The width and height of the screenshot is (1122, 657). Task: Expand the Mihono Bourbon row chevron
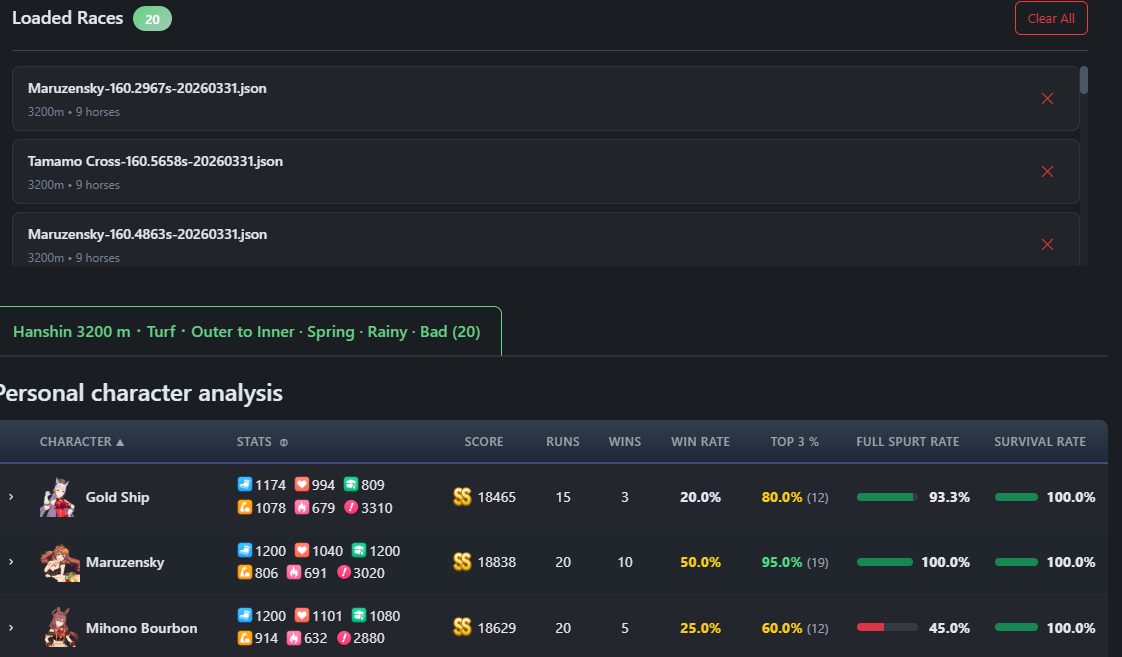(11, 628)
